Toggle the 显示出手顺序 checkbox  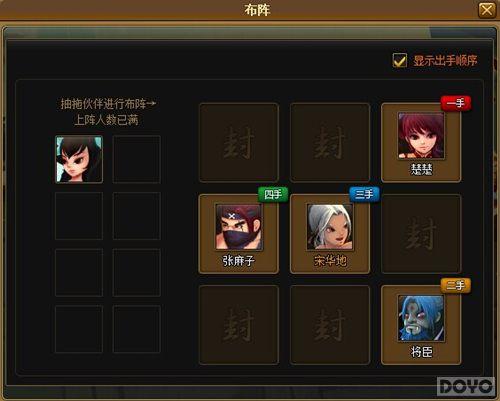point(400,60)
